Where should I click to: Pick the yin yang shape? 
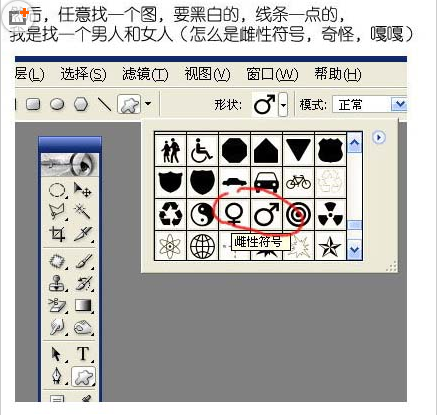pyautogui.click(x=203, y=214)
